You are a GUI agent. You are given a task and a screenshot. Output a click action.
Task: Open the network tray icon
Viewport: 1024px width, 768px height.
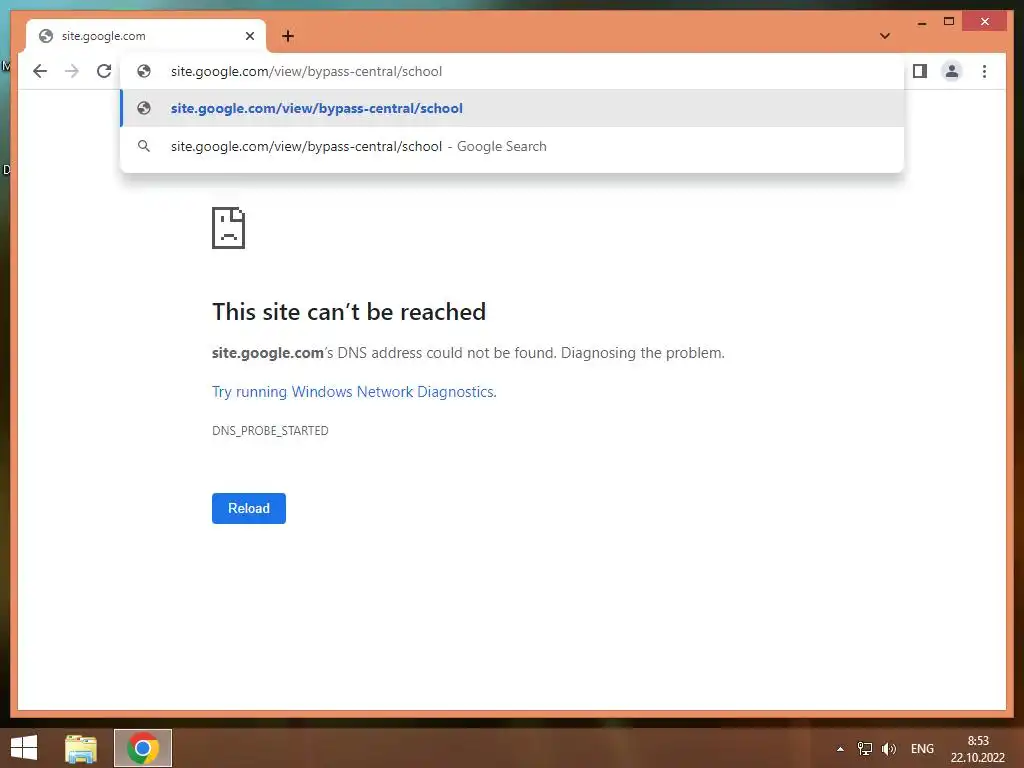click(865, 749)
